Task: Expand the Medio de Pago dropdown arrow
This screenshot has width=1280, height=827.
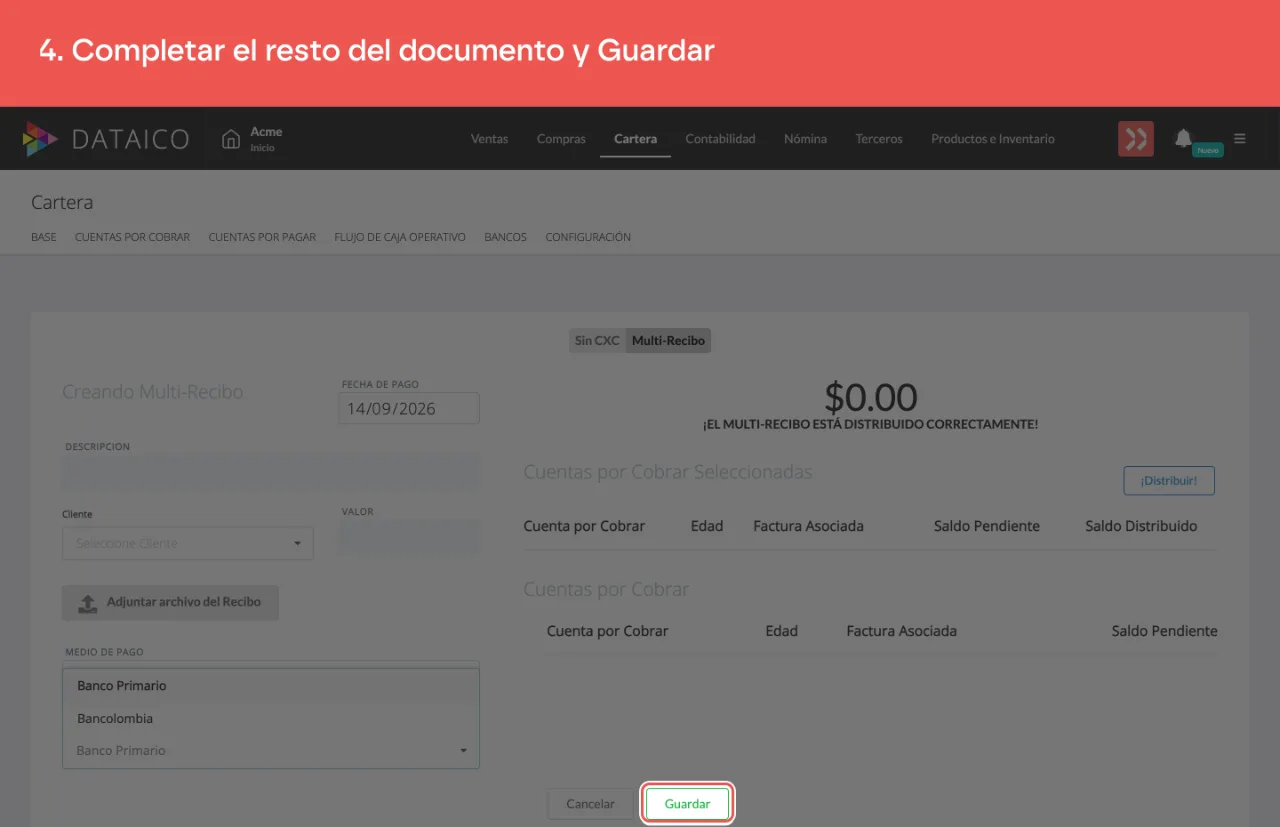Action: tap(463, 750)
